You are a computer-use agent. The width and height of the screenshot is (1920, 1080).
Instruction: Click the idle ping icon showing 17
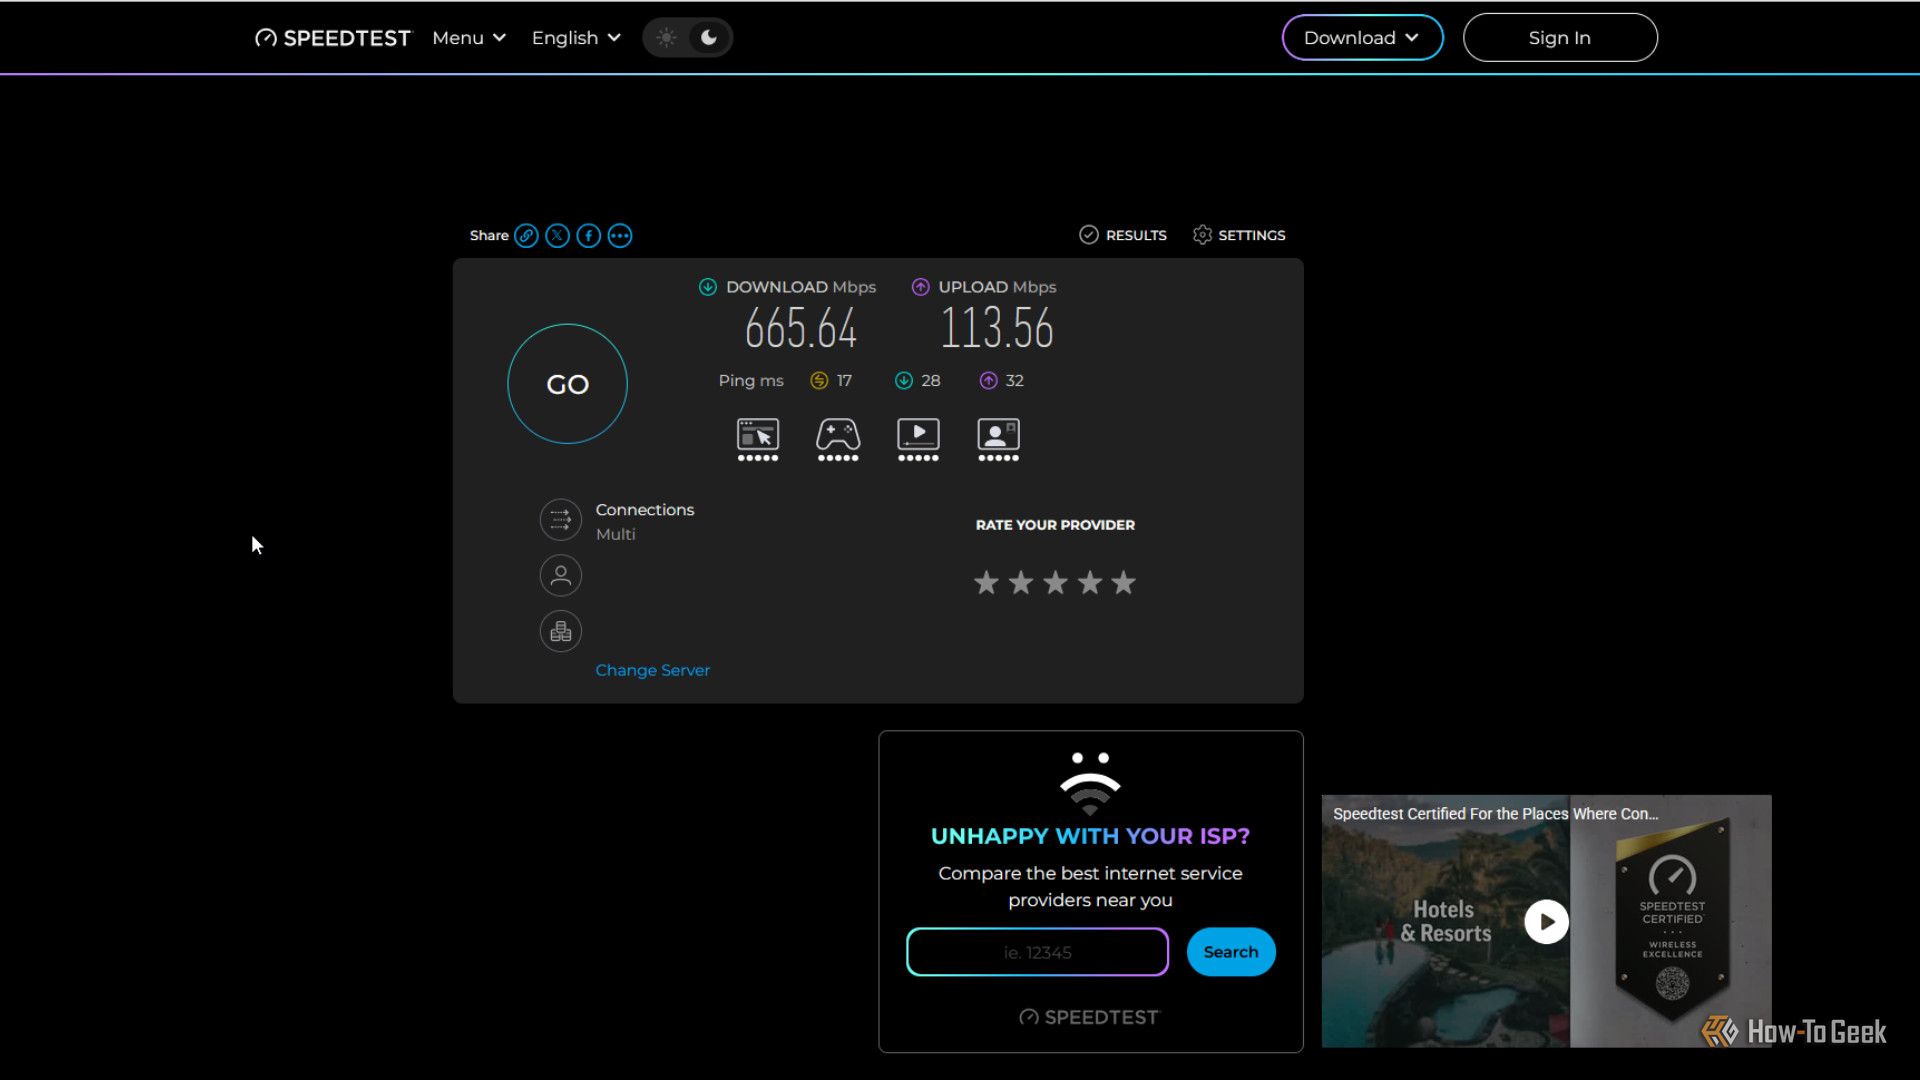click(819, 381)
